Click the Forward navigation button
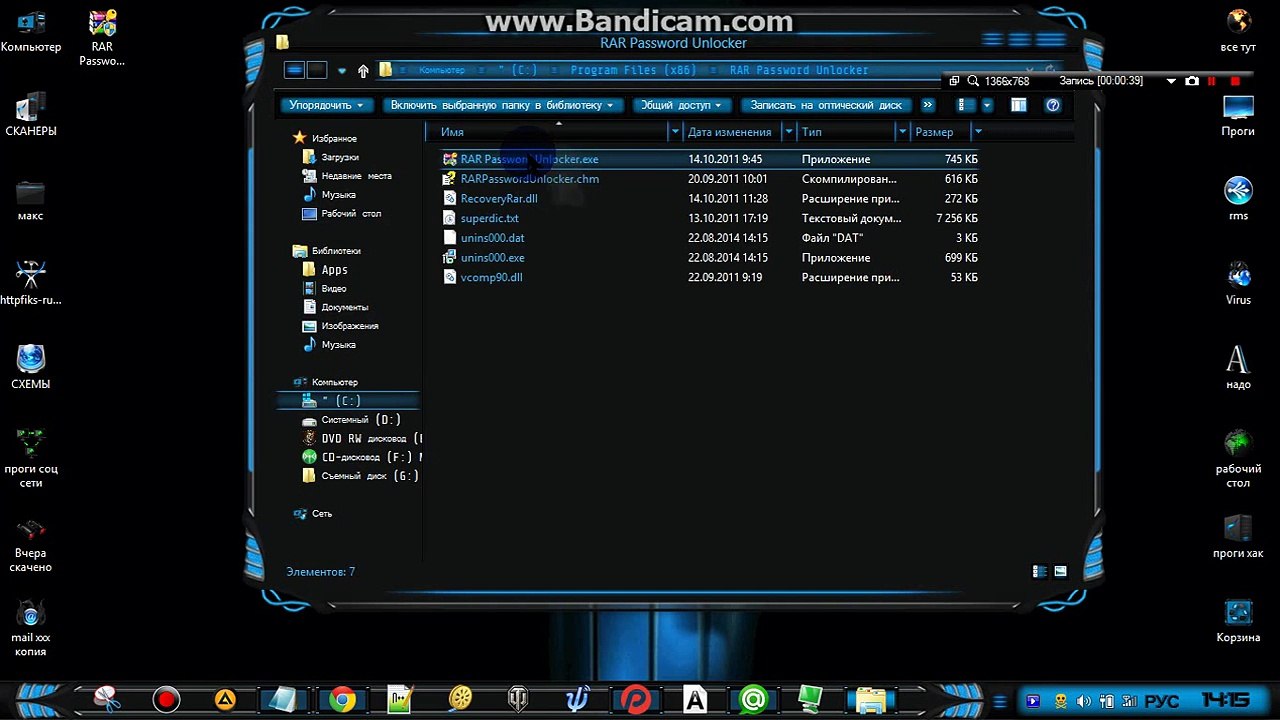Image resolution: width=1280 pixels, height=720 pixels. coord(317,70)
